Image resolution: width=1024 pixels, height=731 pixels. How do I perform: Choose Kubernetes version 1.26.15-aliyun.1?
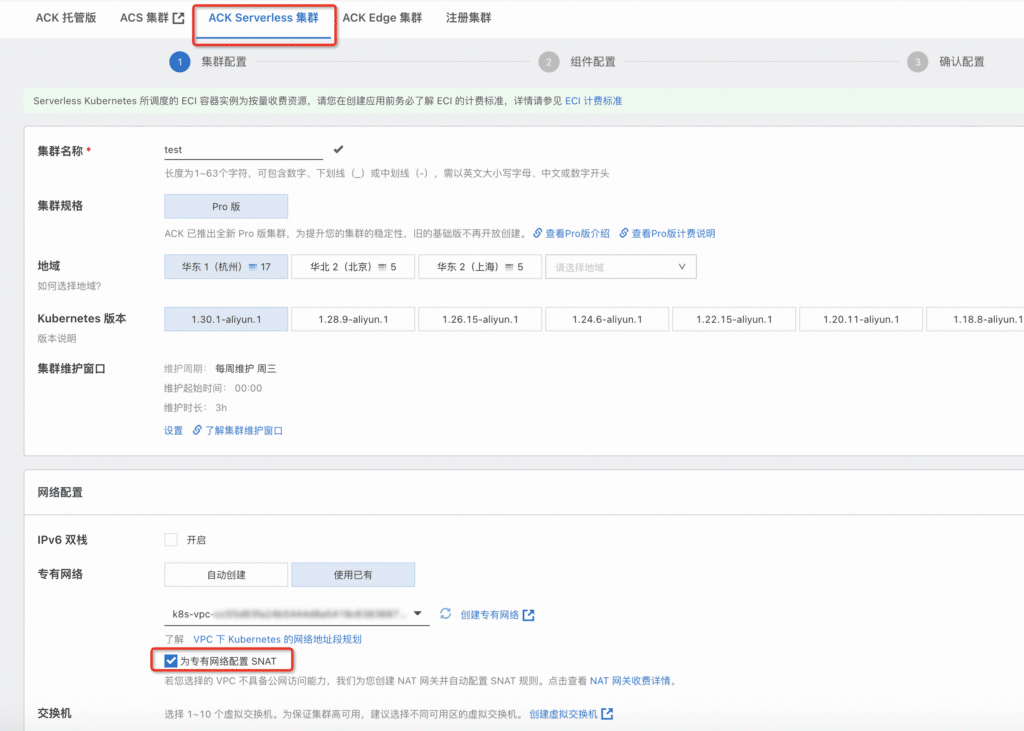(x=480, y=319)
